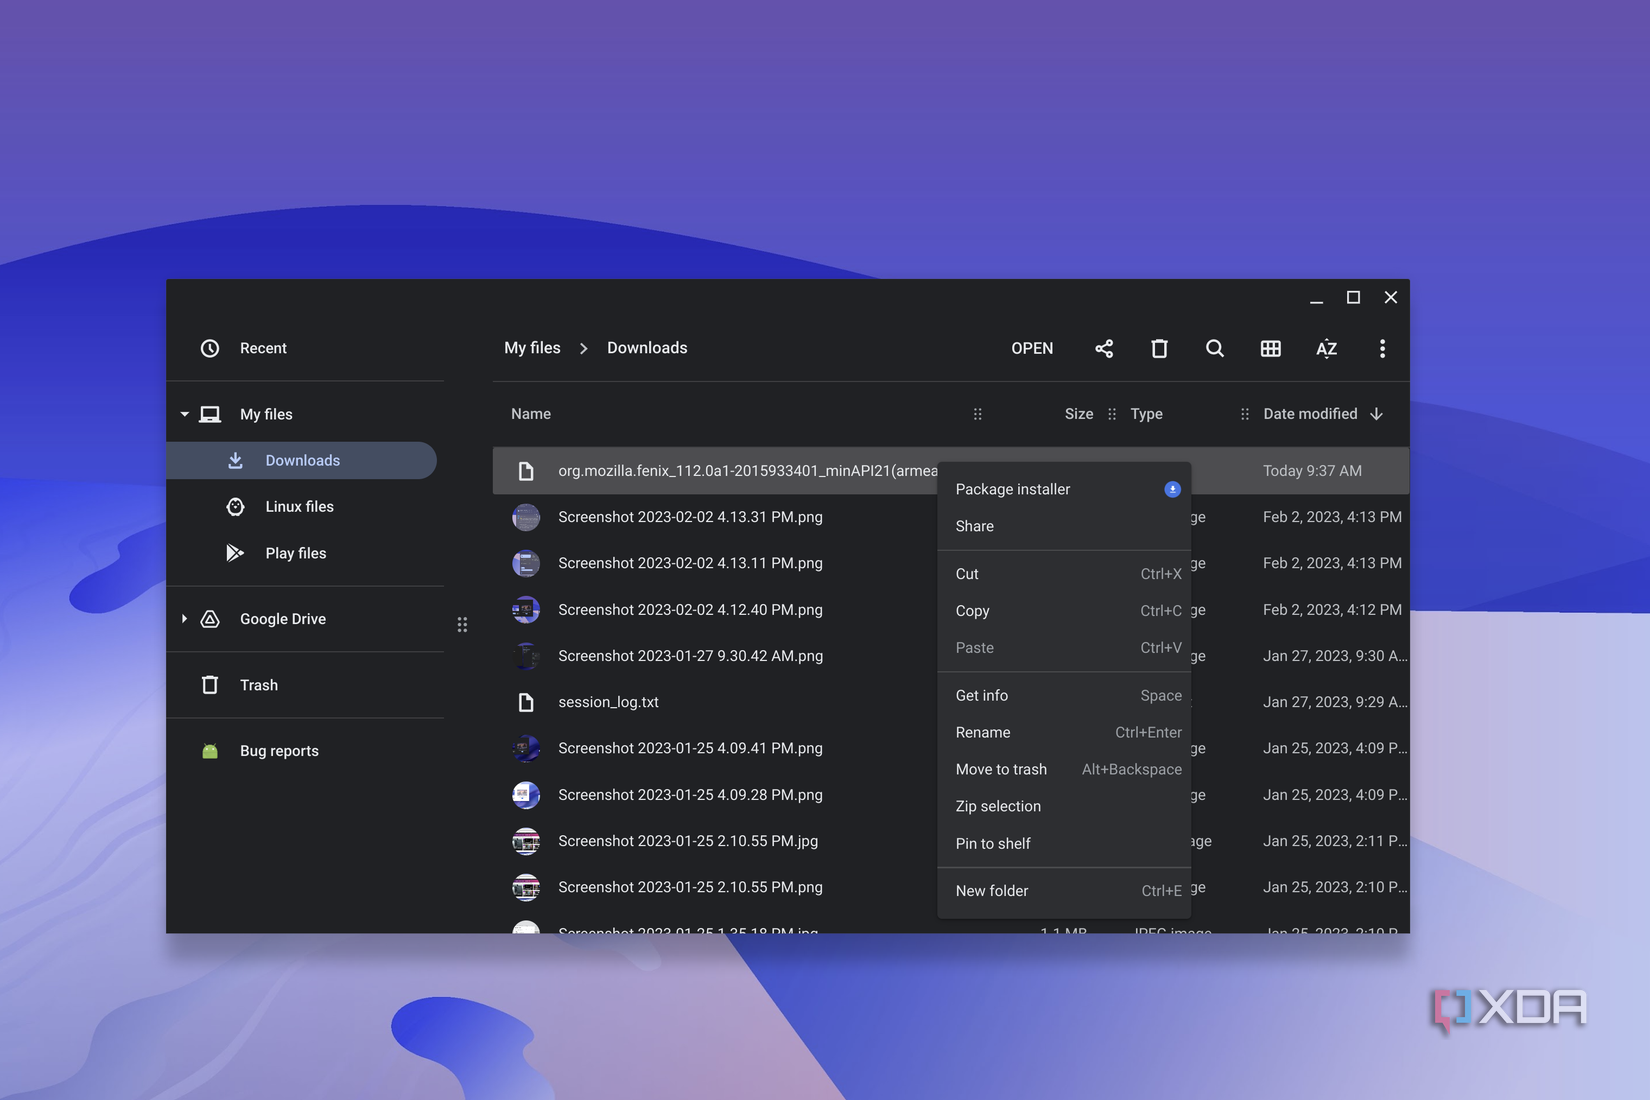Click sidebar resize handle dots
This screenshot has height=1100, width=1650.
point(462,624)
